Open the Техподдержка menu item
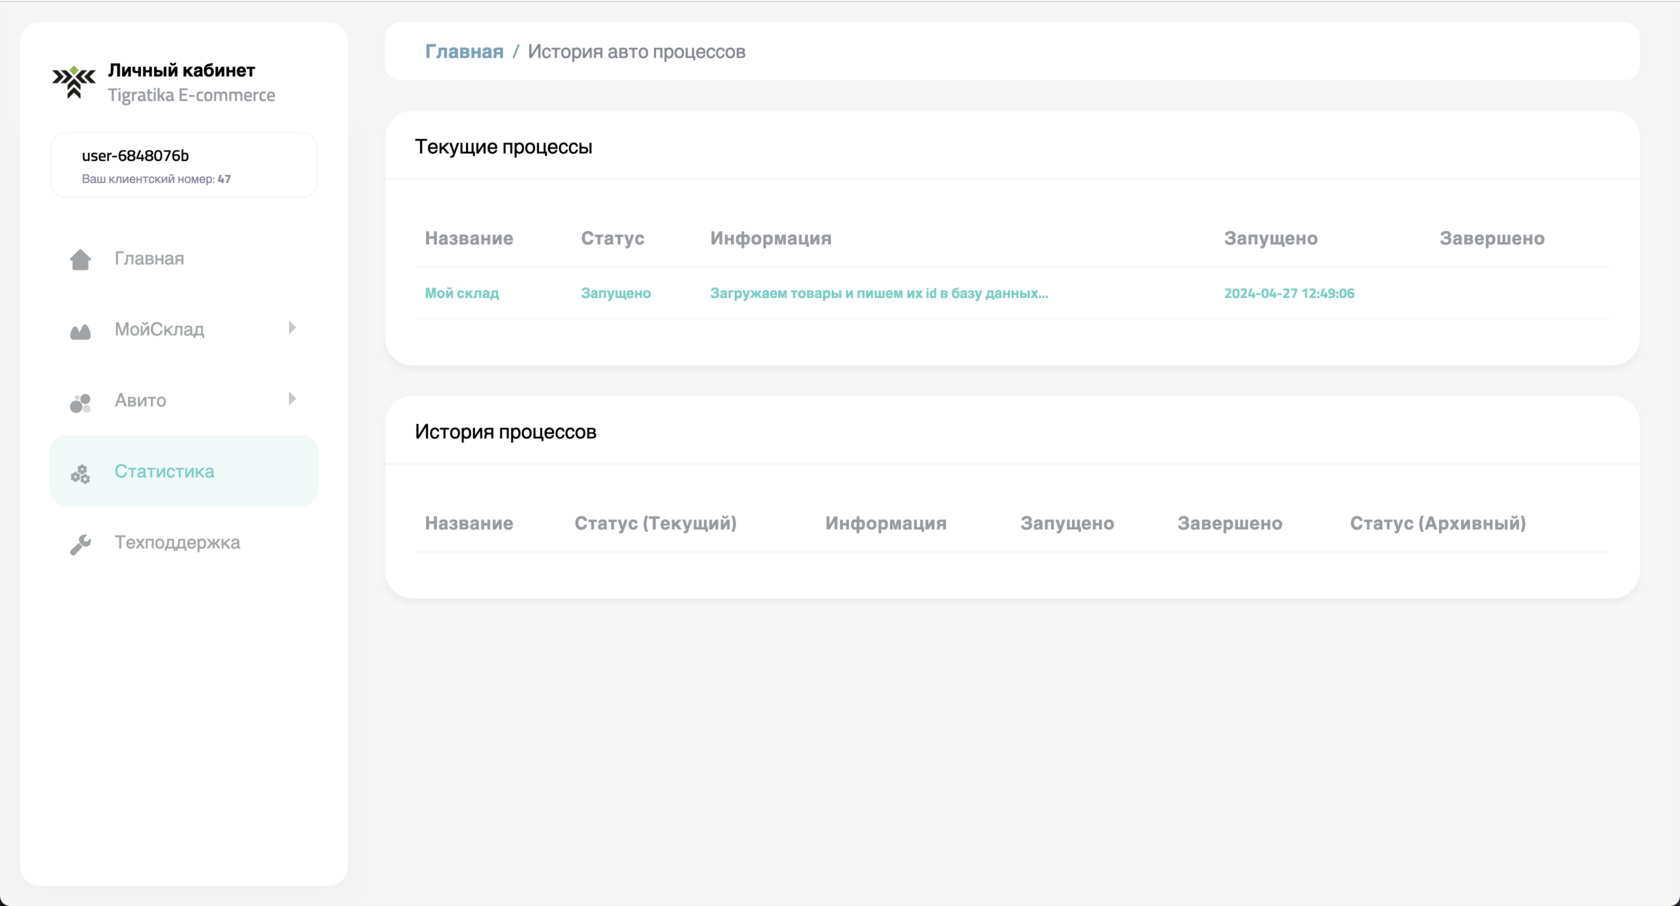Viewport: 1680px width, 906px height. [x=184, y=542]
